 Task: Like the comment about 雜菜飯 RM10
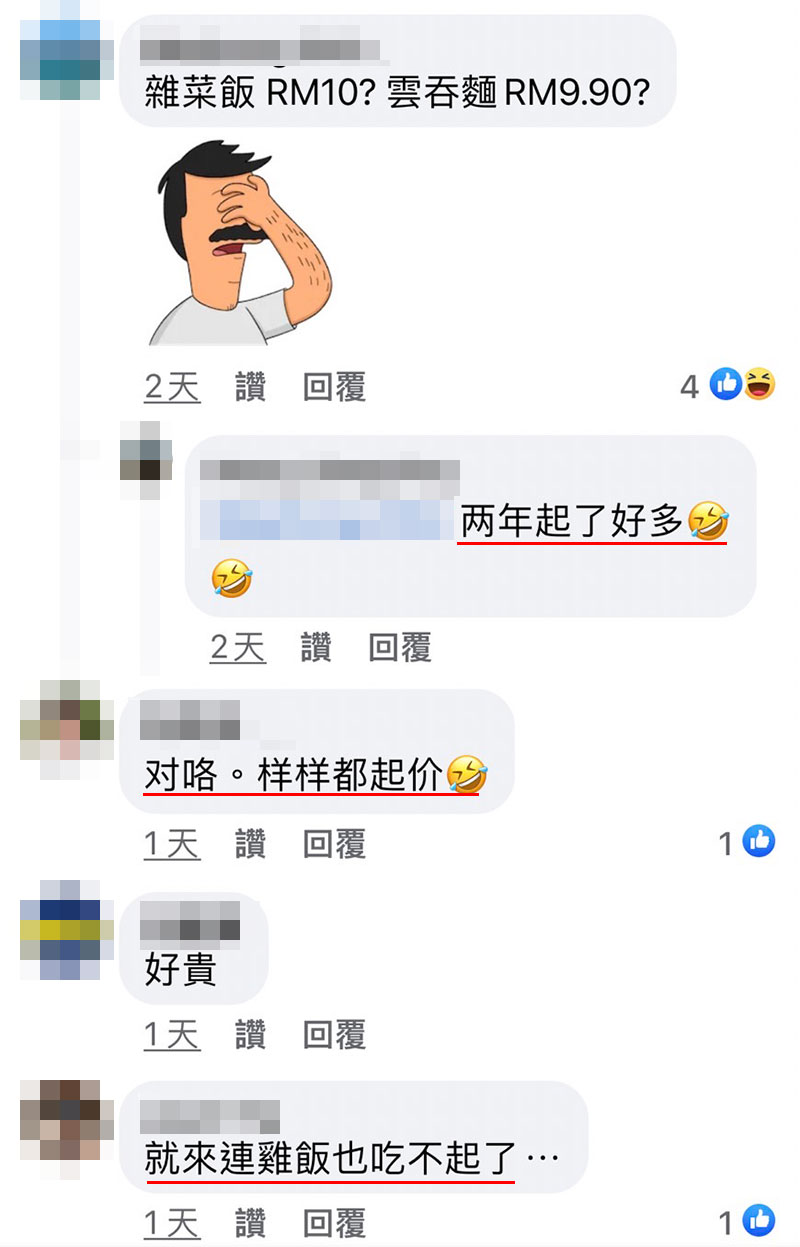point(251,387)
